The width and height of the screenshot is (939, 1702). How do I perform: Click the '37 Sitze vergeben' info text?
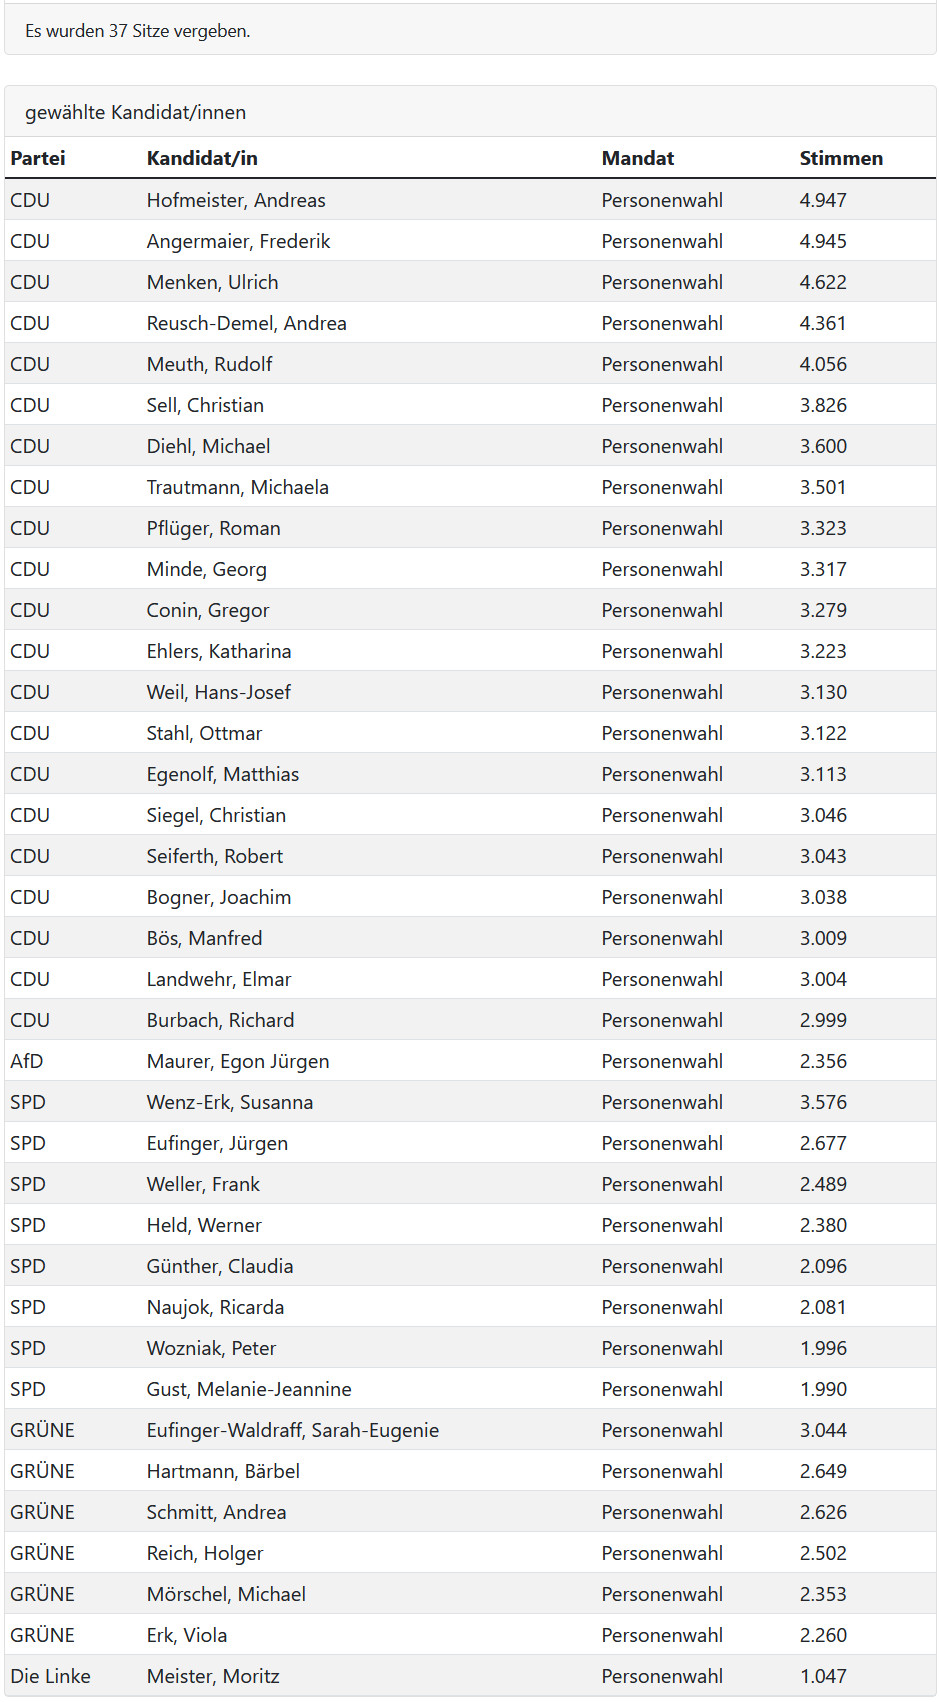(138, 31)
